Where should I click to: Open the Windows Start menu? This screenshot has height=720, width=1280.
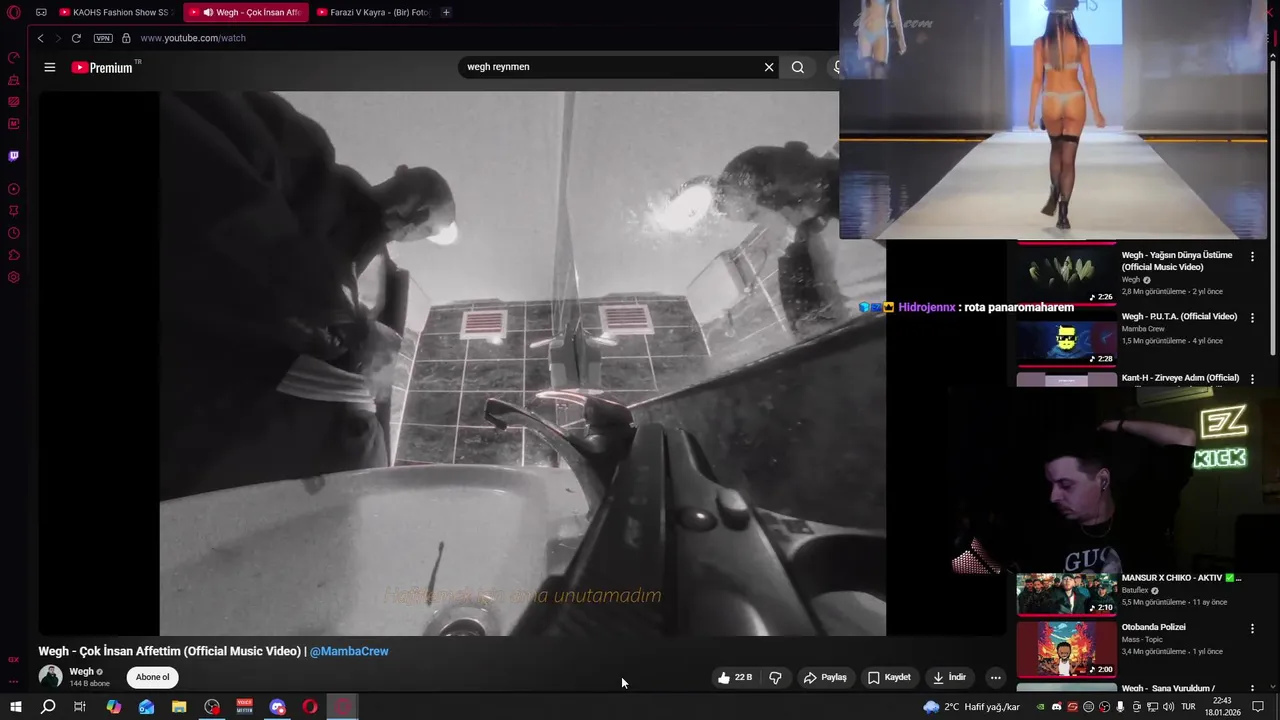16,707
